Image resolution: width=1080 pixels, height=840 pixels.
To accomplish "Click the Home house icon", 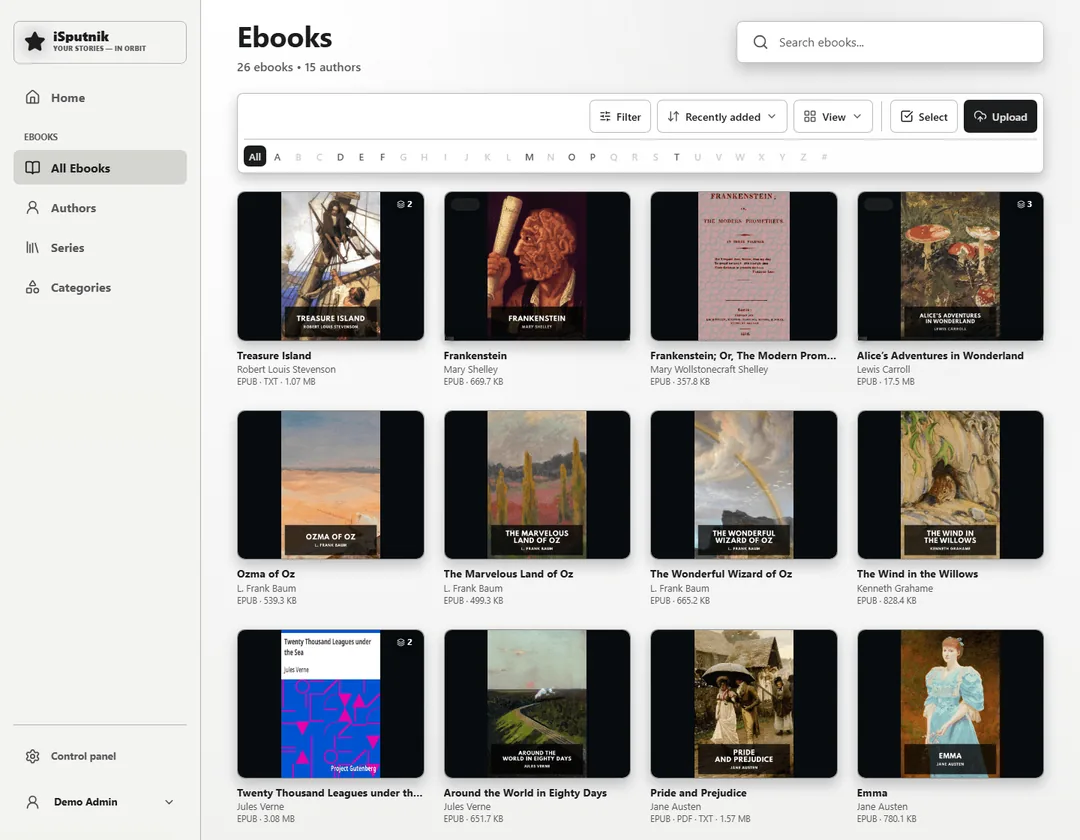I will [32, 97].
